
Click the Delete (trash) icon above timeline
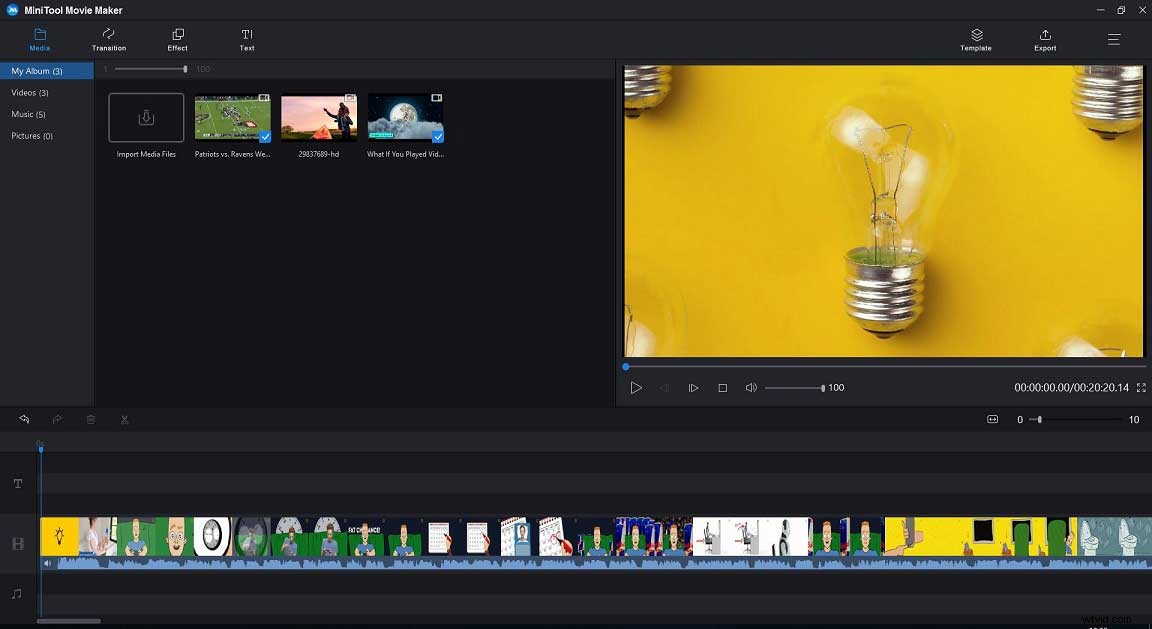coord(90,419)
